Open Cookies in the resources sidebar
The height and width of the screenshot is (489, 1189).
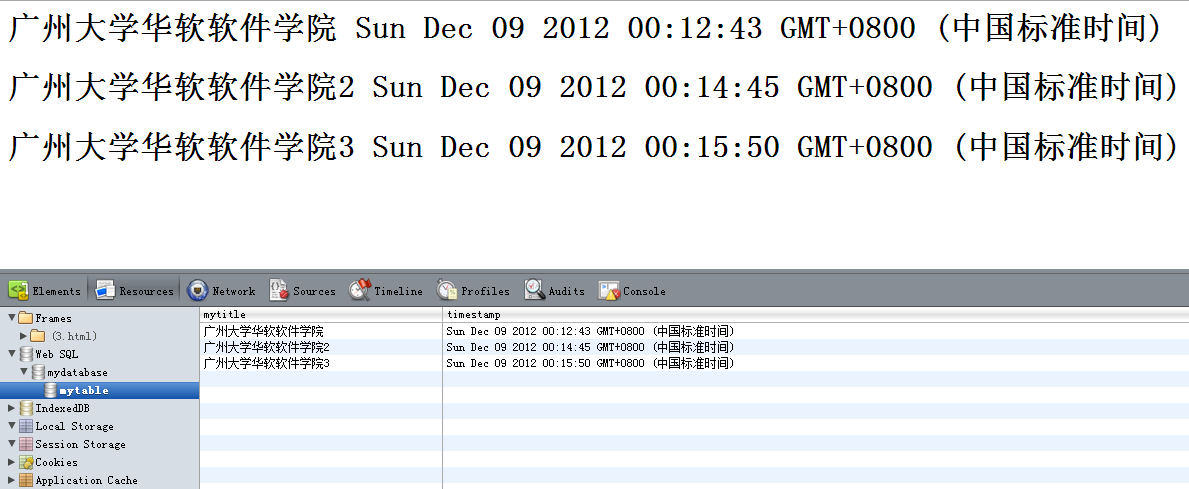56,462
